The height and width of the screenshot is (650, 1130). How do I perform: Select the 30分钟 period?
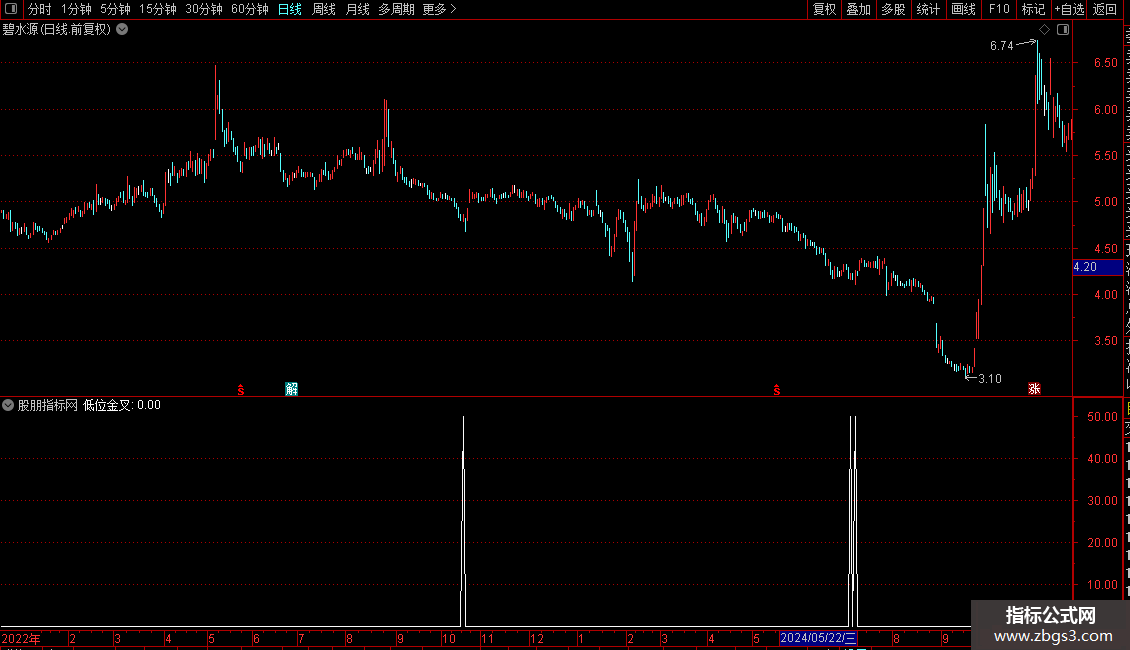pyautogui.click(x=203, y=9)
